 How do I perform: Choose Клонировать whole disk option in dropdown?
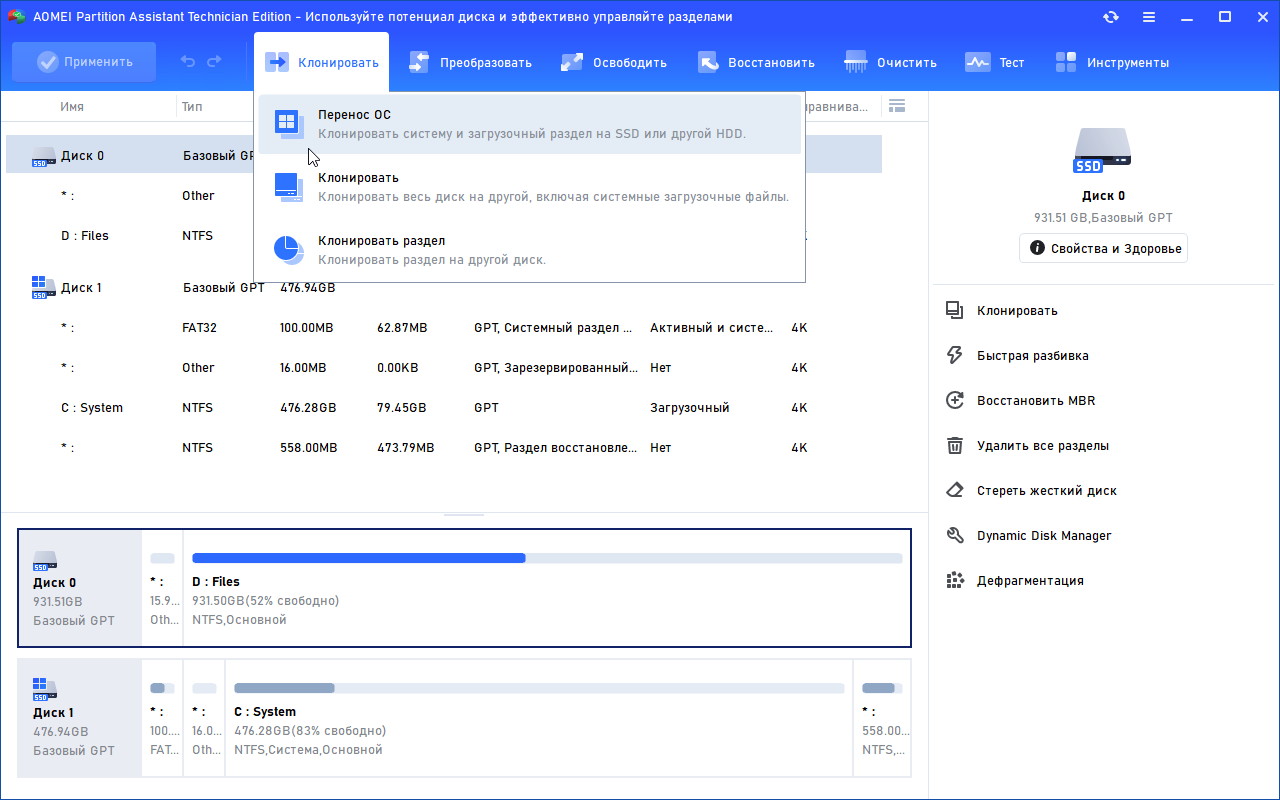(529, 187)
